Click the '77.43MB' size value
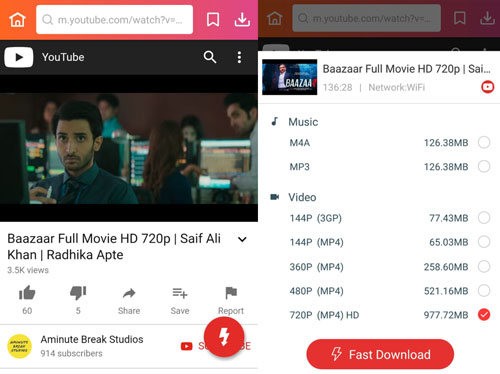 pos(449,218)
